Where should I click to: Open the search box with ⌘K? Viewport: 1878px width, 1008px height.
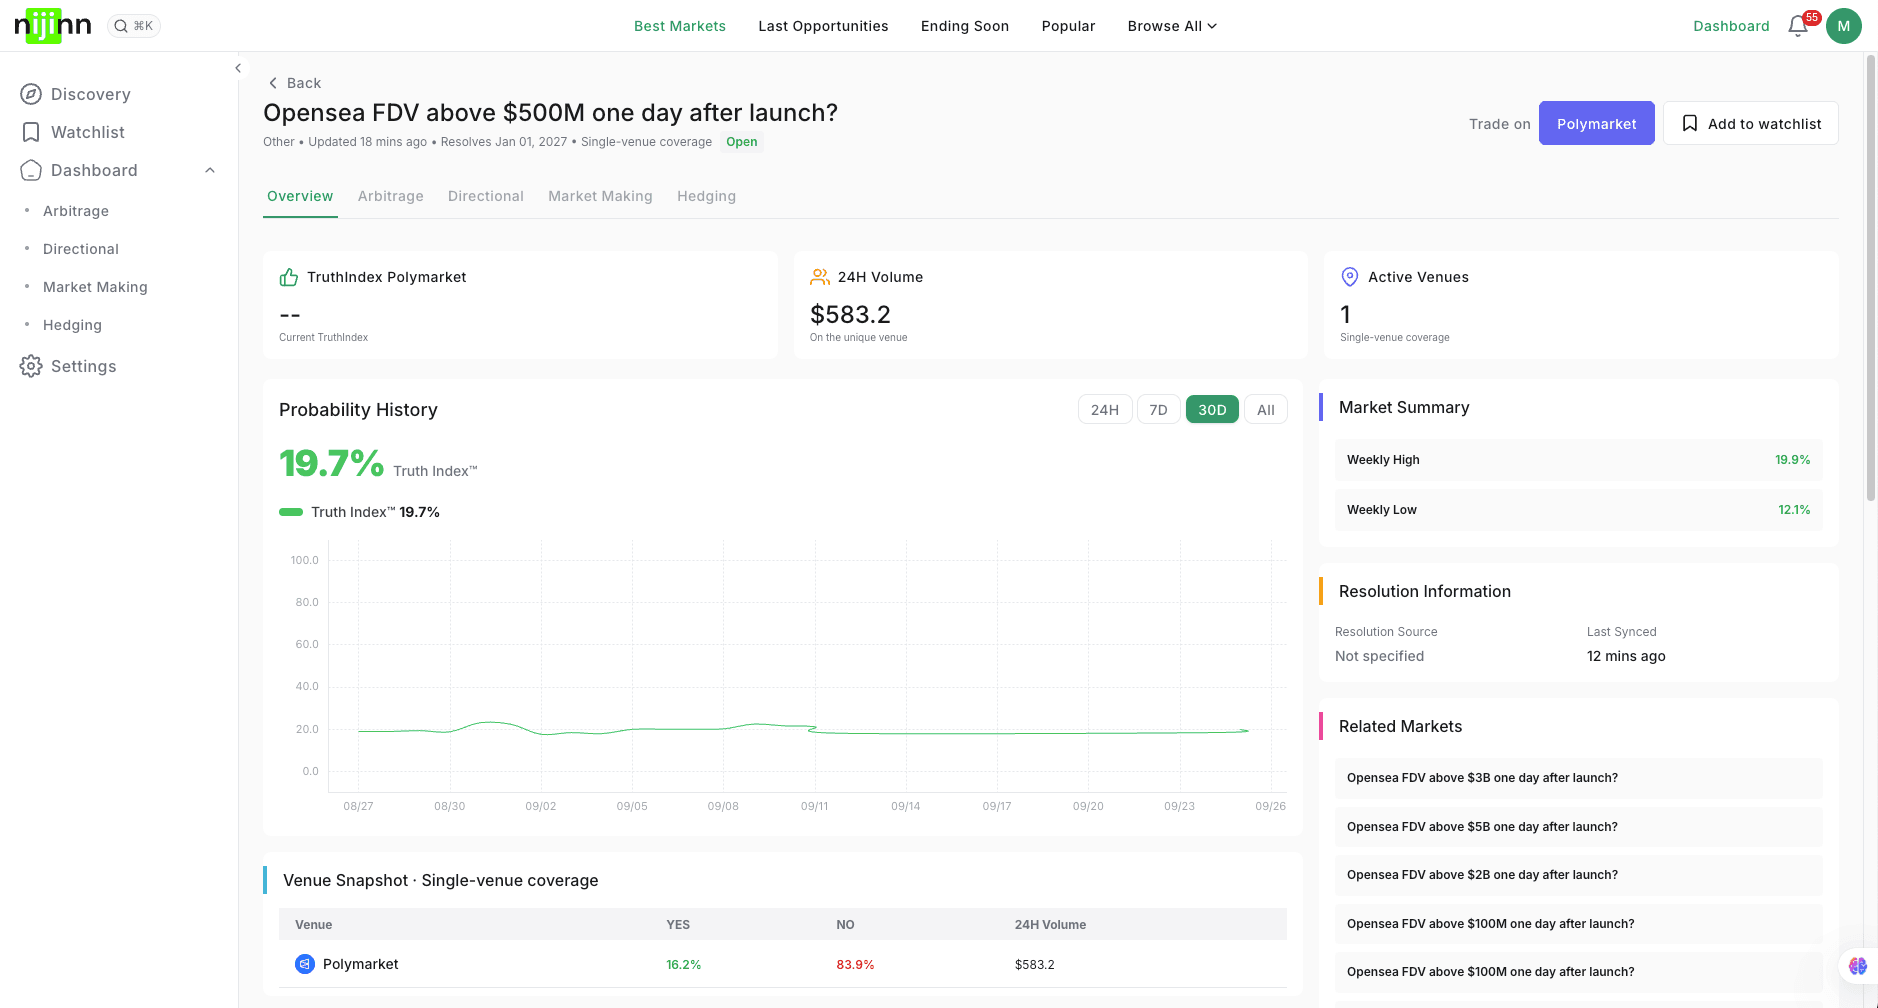[x=134, y=26]
